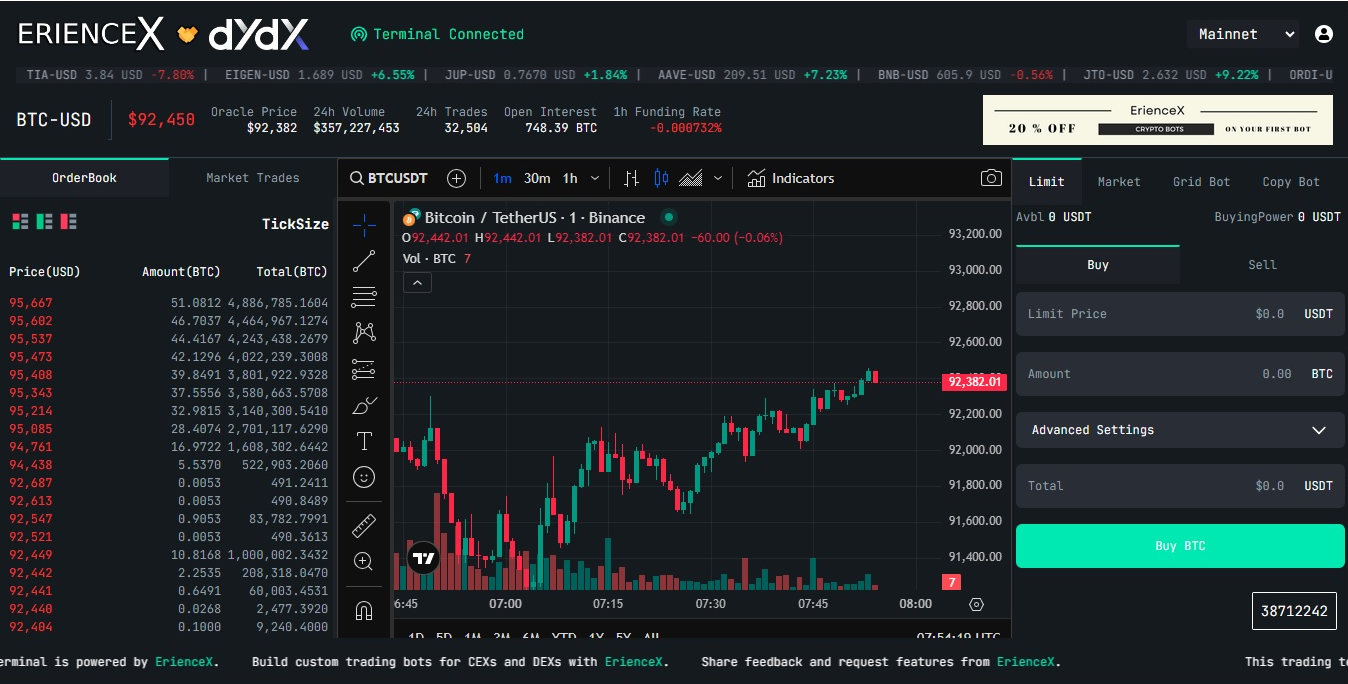Viewport: 1348px width, 684px height.
Task: Select the 95,667 ask price row
Action: pyautogui.click(x=168, y=303)
